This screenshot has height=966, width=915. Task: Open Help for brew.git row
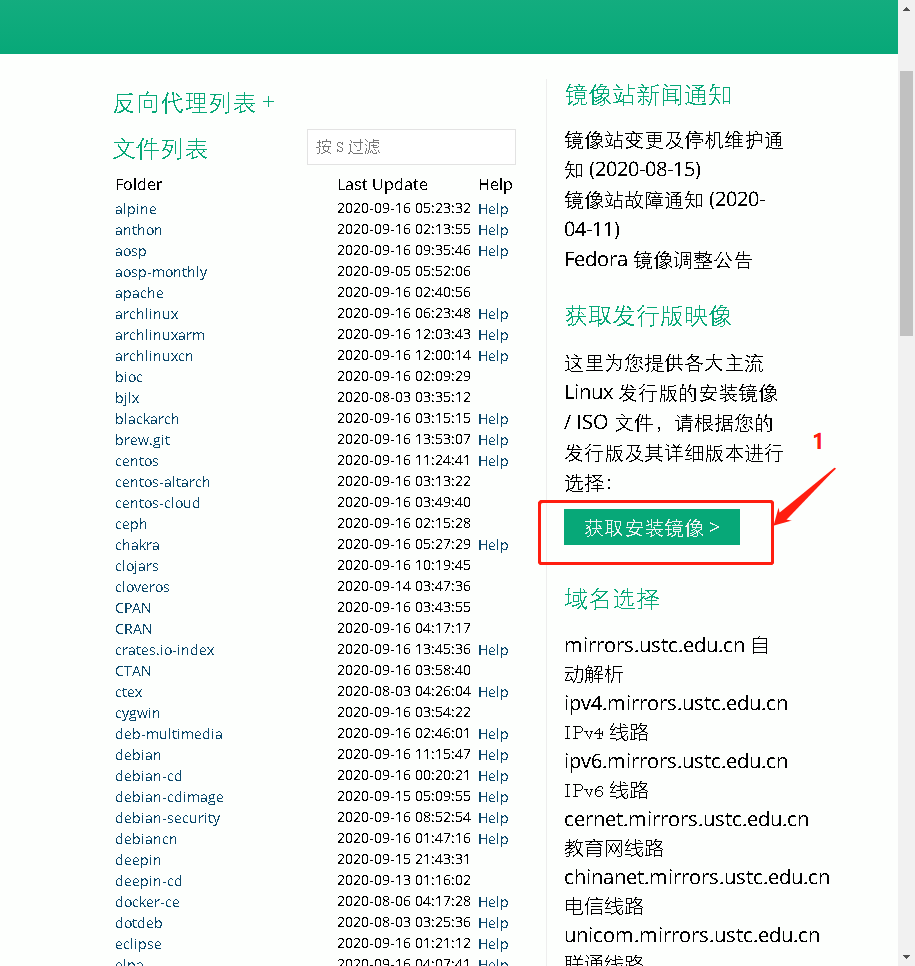click(493, 440)
